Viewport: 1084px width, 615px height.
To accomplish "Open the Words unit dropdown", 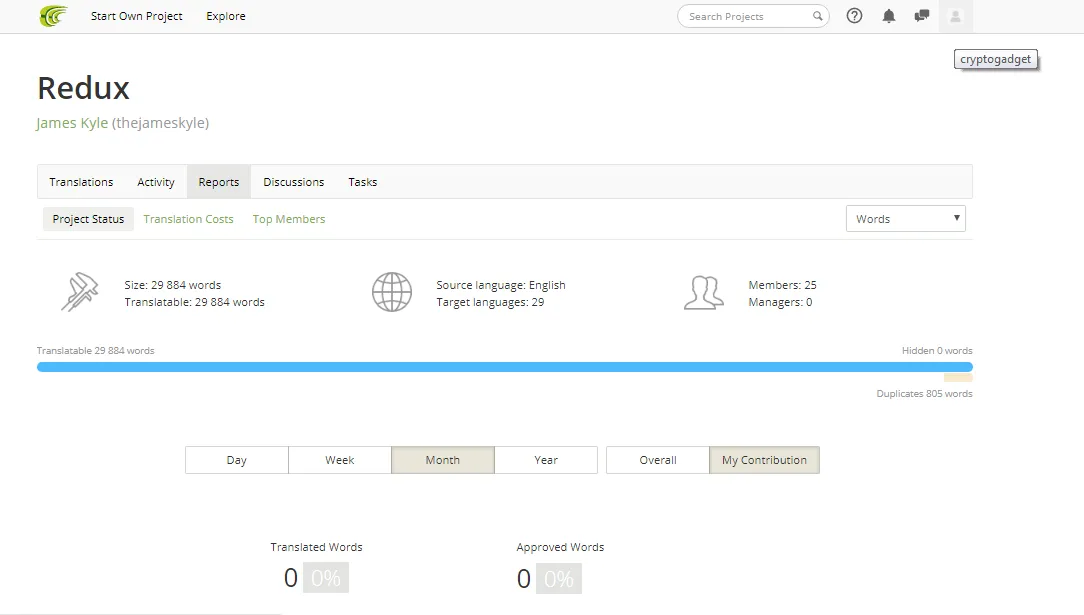I will click(x=906, y=219).
